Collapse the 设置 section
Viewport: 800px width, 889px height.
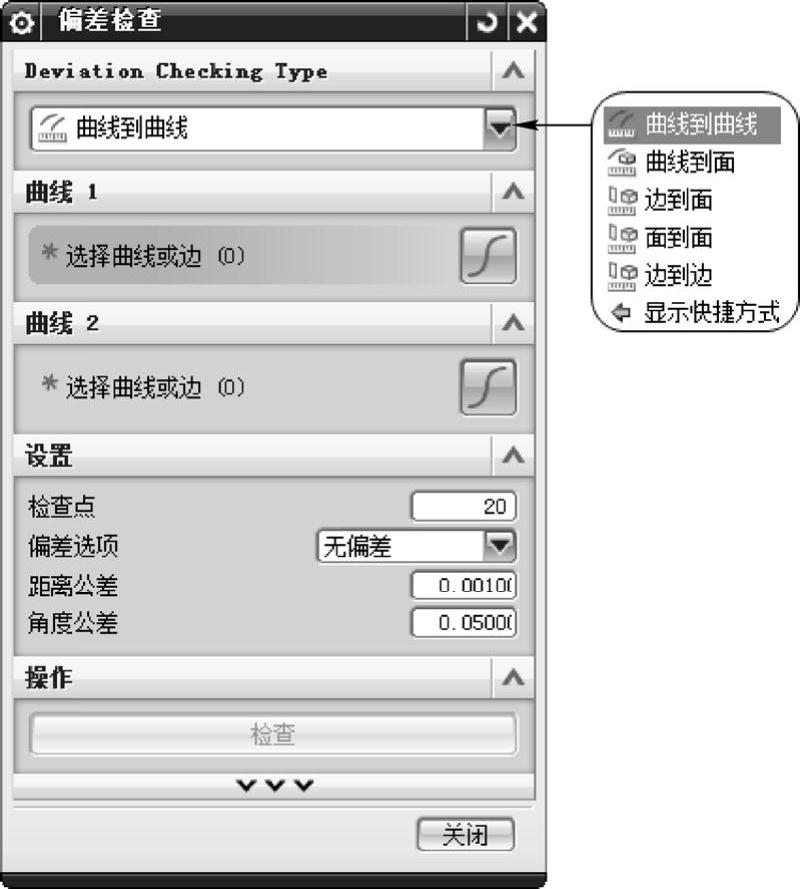pos(513,455)
